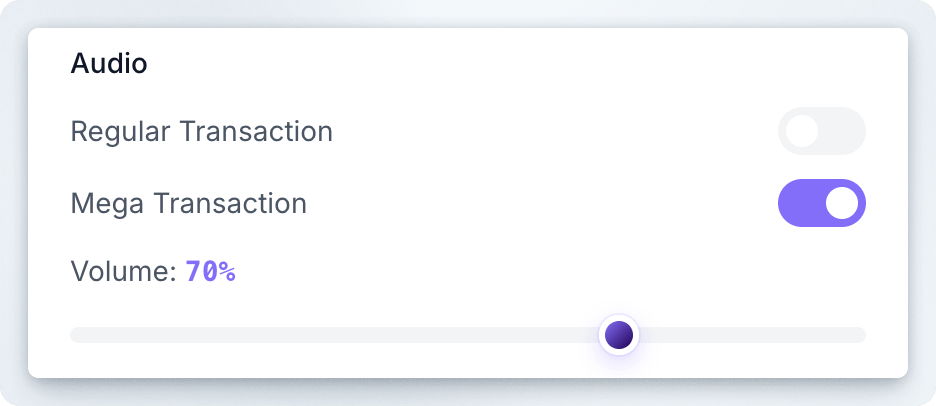The height and width of the screenshot is (406, 936).
Task: Click empty space right of the Audio heading
Action: [x=500, y=64]
